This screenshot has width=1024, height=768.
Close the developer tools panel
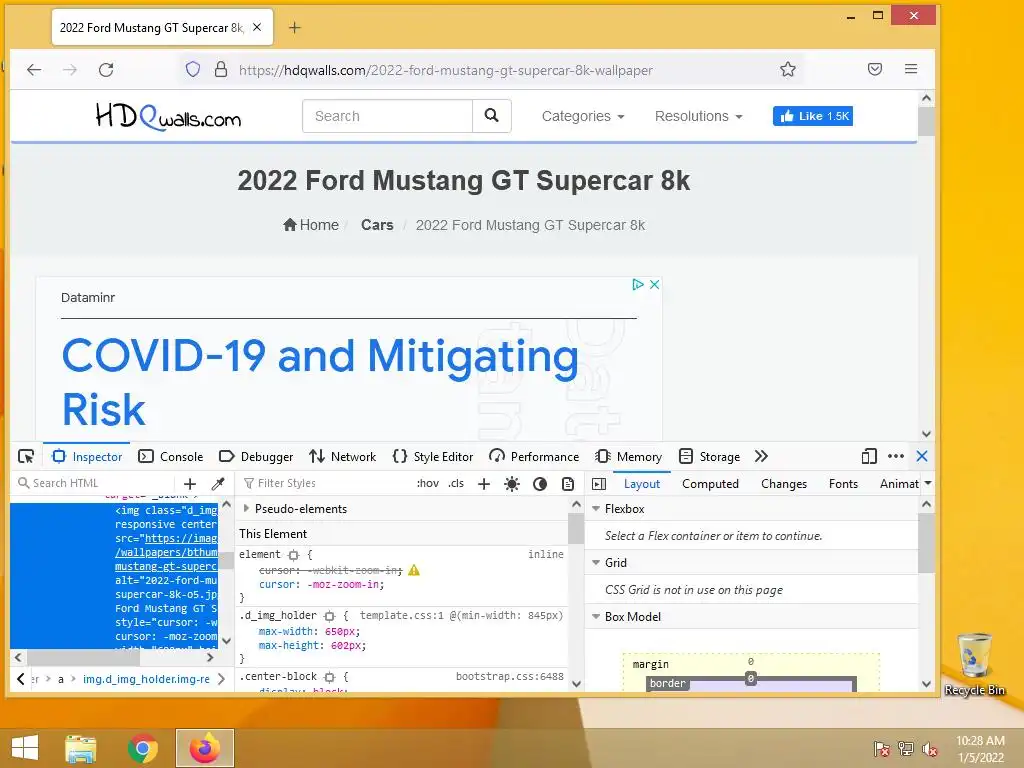pos(922,456)
